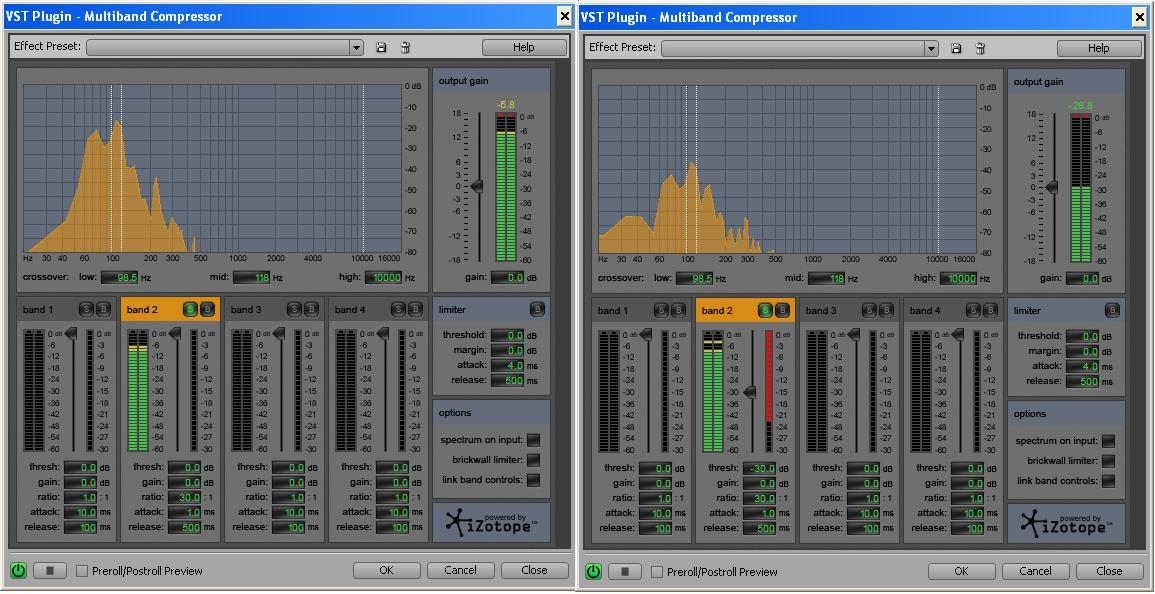Solo band 1 in the left window
The image size is (1155, 594).
pyautogui.click(x=86, y=310)
